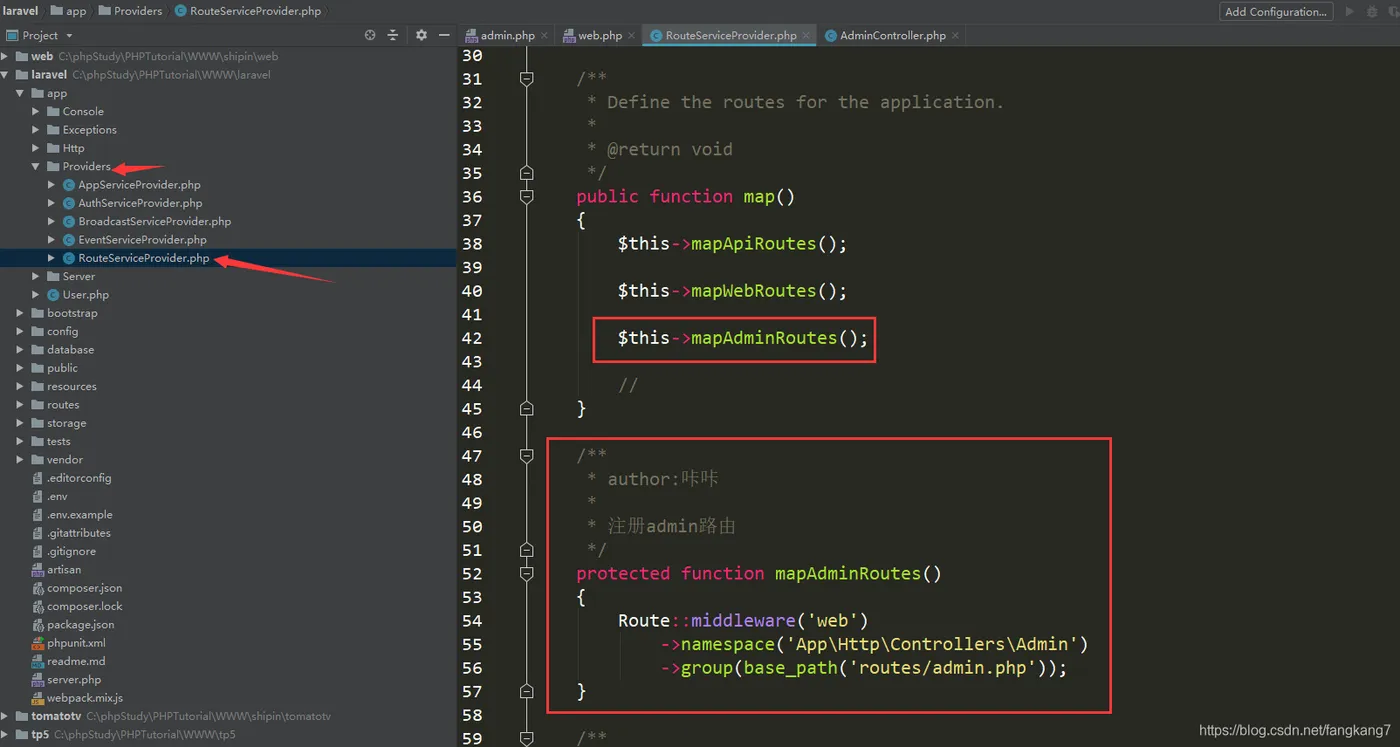Viewport: 1400px width, 747px height.
Task: Select BroadcastServiceProvider.php in project tree
Action: click(x=155, y=221)
